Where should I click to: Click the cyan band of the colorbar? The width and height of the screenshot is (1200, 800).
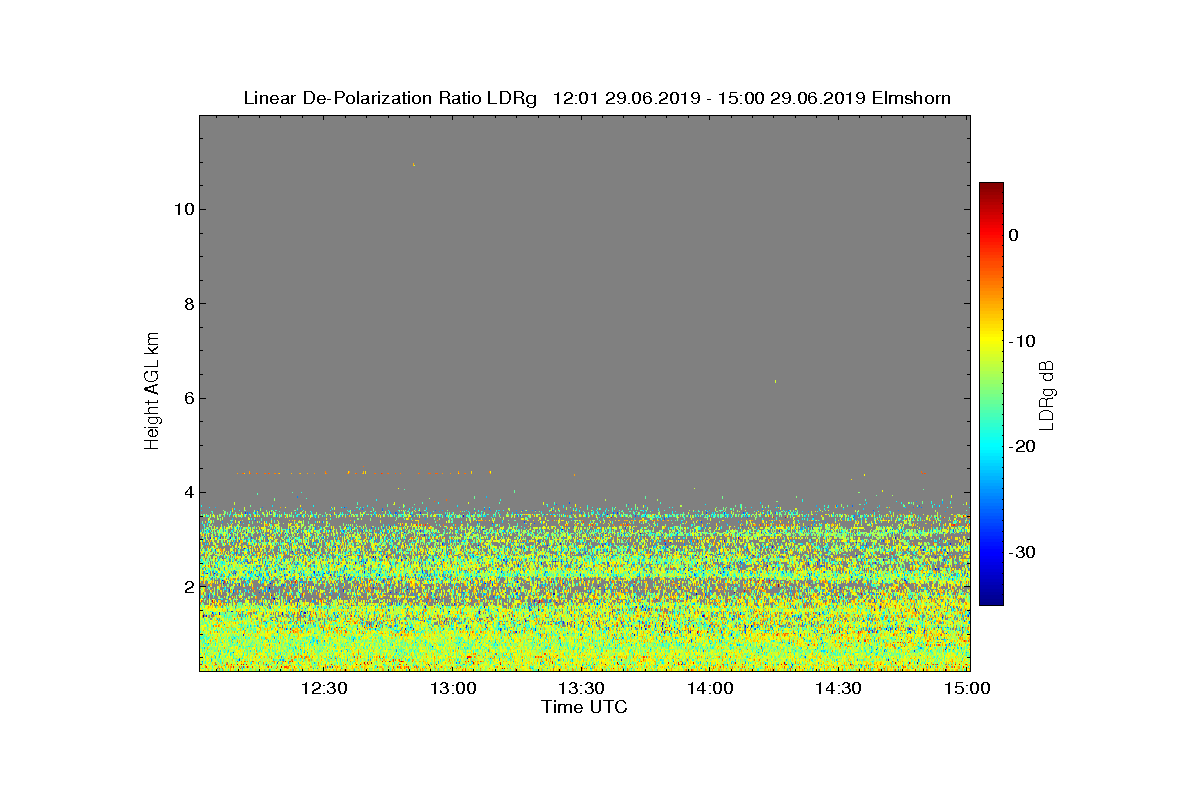[x=991, y=446]
